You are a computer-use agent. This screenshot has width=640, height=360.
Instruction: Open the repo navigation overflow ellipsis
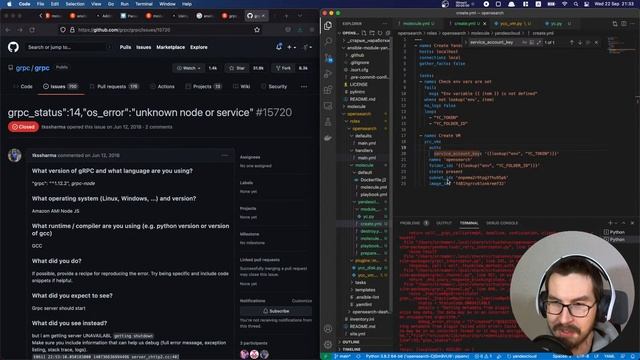point(304,87)
